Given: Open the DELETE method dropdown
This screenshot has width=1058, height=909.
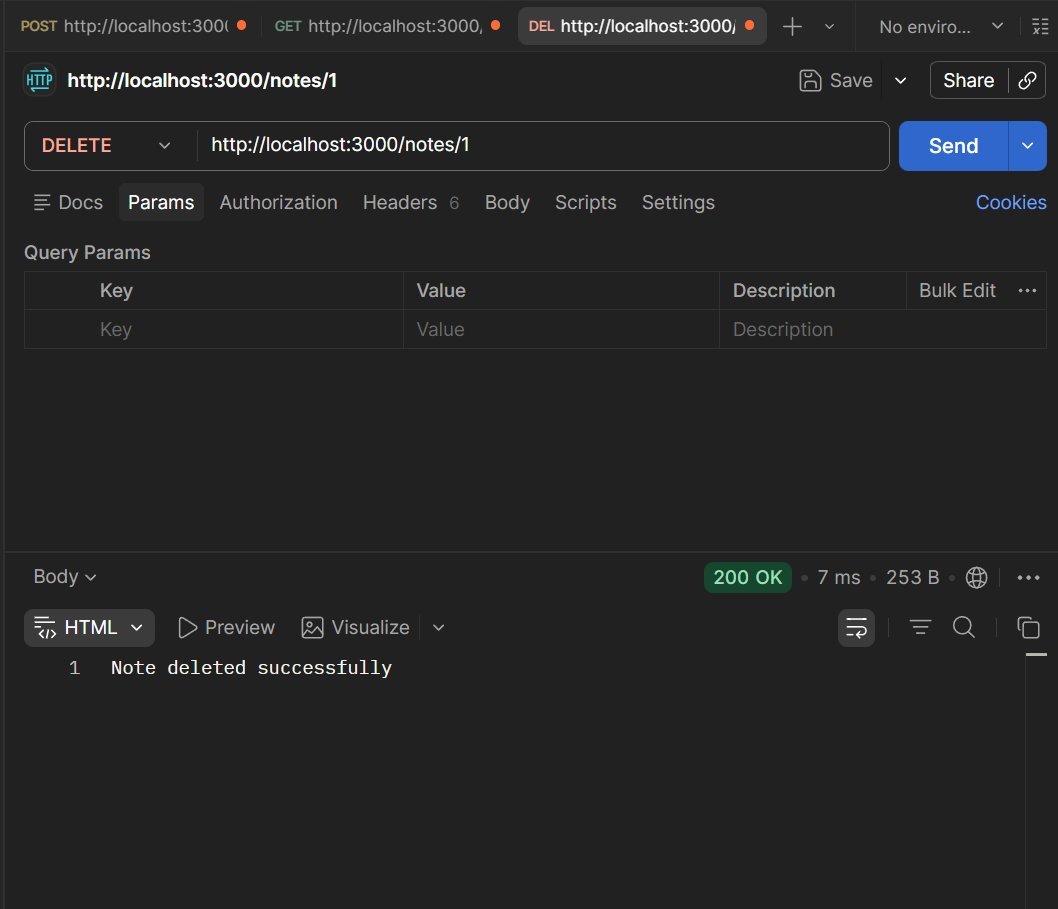Looking at the screenshot, I should pyautogui.click(x=106, y=146).
